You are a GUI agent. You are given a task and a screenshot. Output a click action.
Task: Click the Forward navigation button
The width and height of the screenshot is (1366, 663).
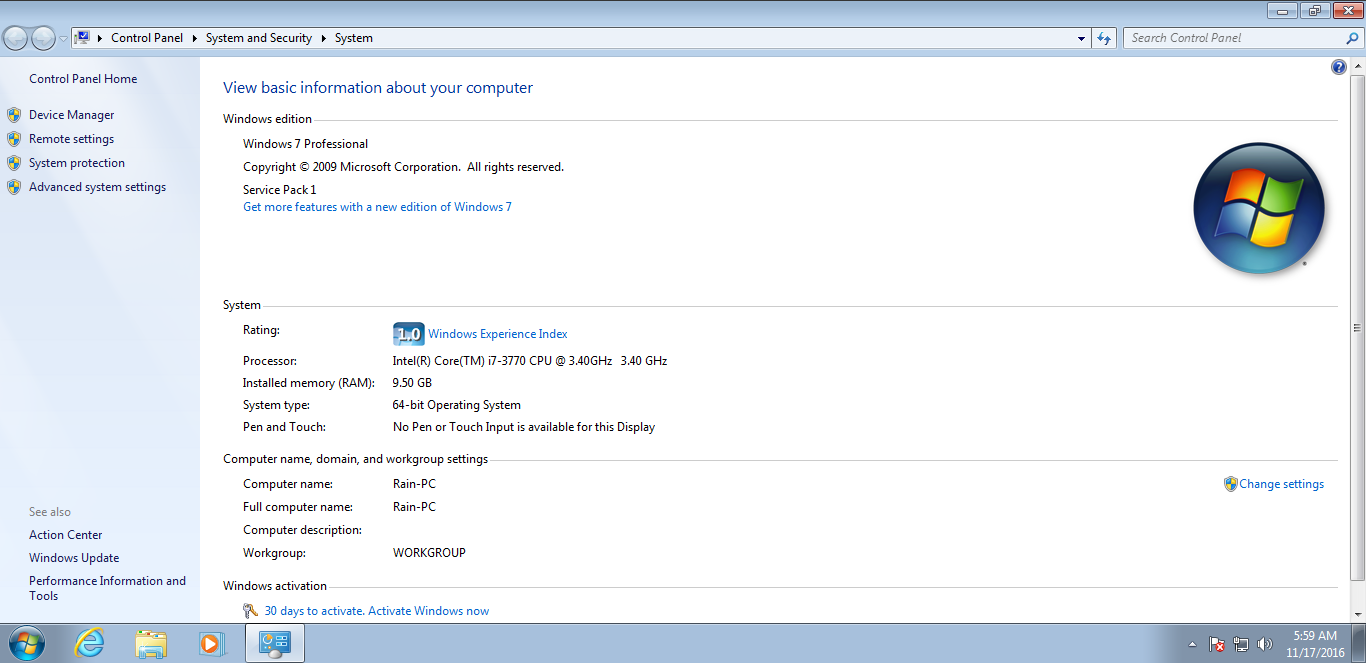click(43, 38)
